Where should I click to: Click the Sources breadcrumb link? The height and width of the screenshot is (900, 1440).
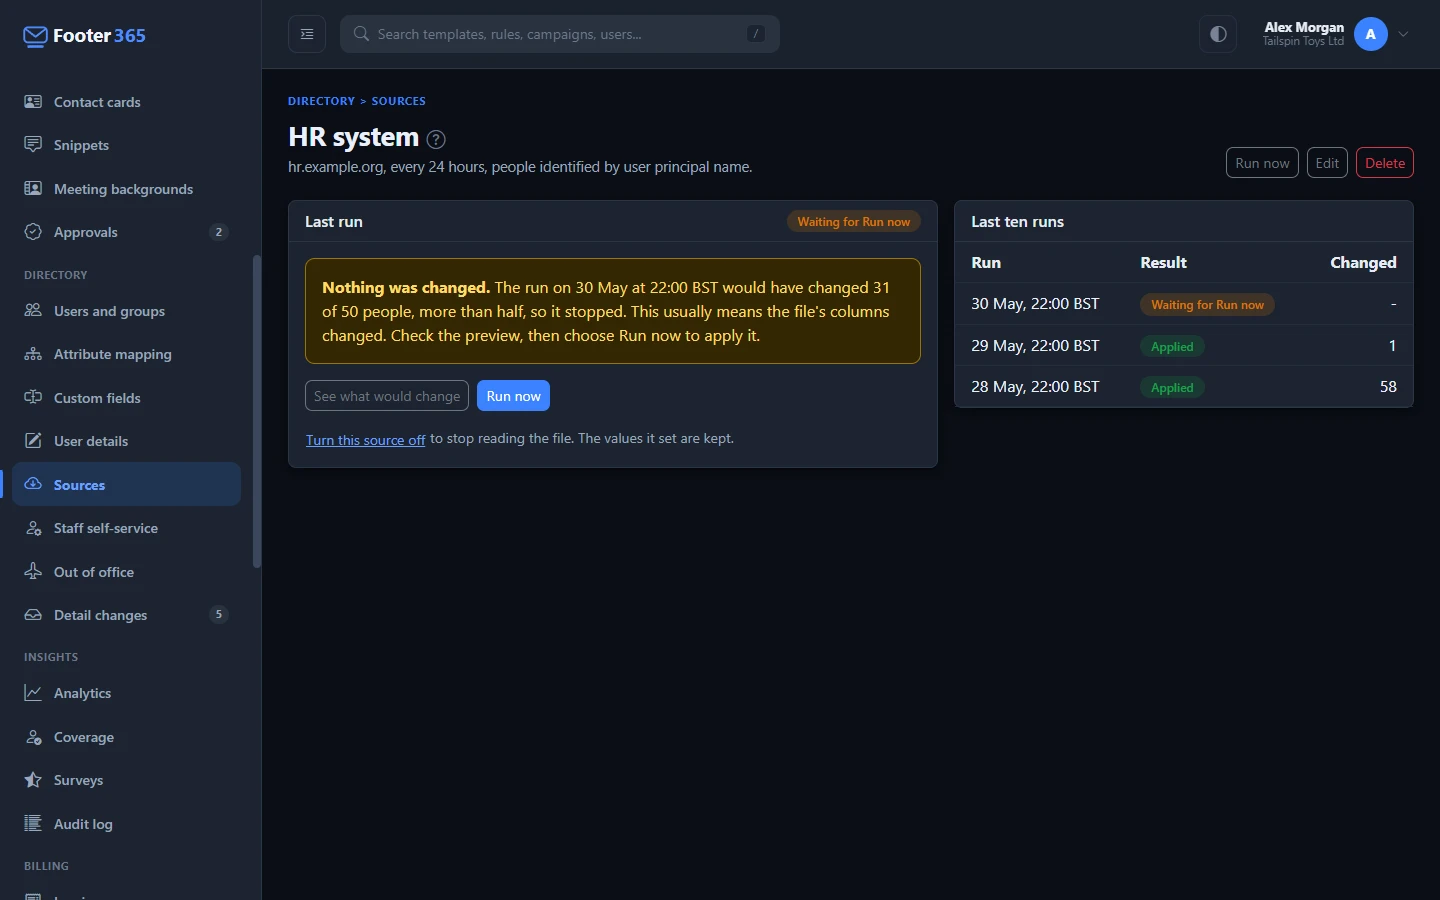tap(399, 101)
